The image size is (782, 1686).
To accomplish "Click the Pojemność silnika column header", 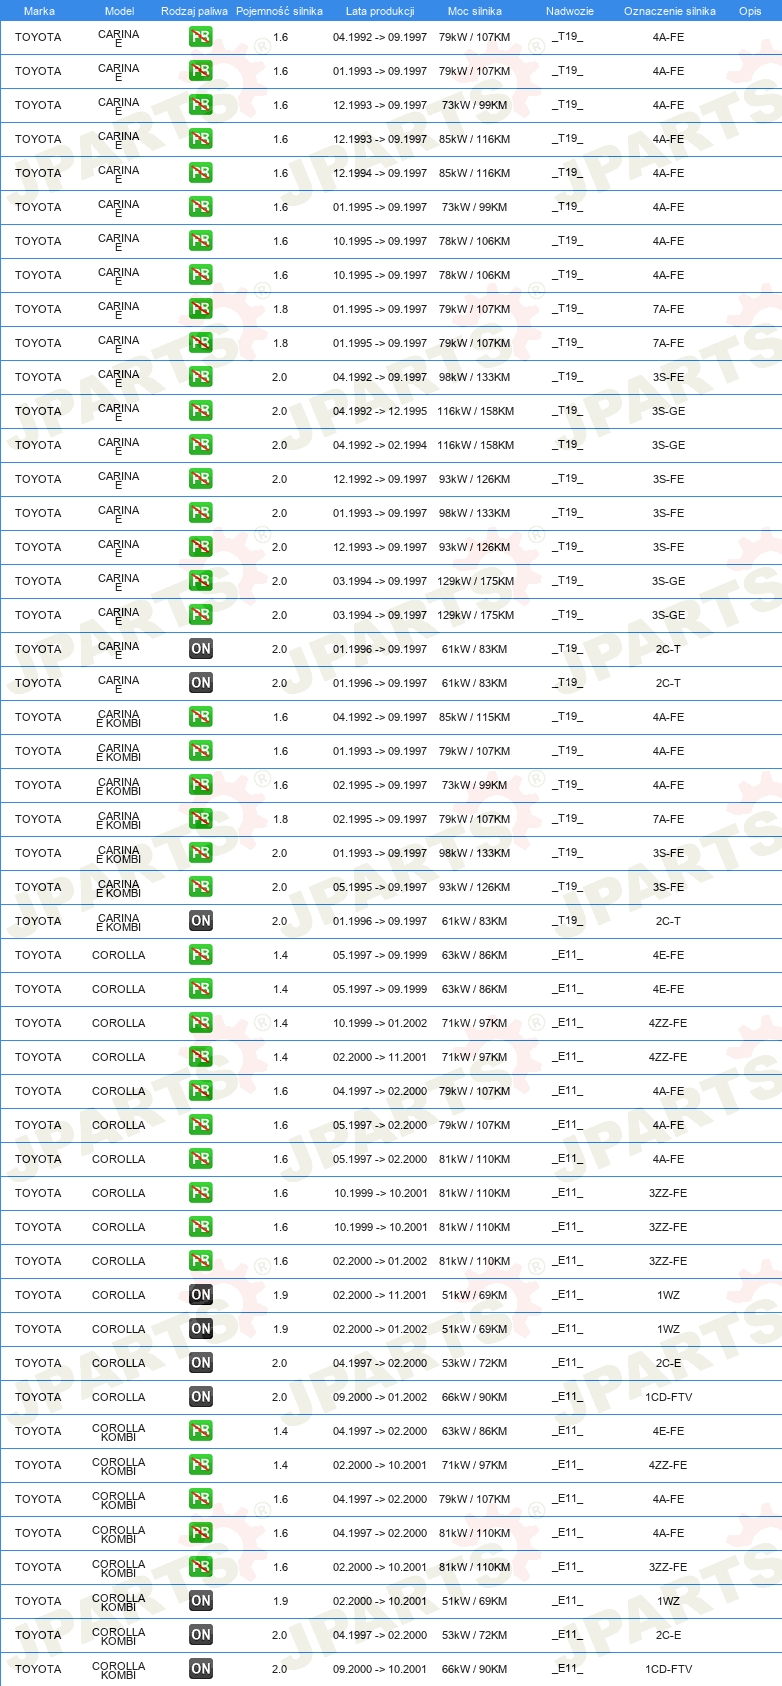I will [279, 11].
